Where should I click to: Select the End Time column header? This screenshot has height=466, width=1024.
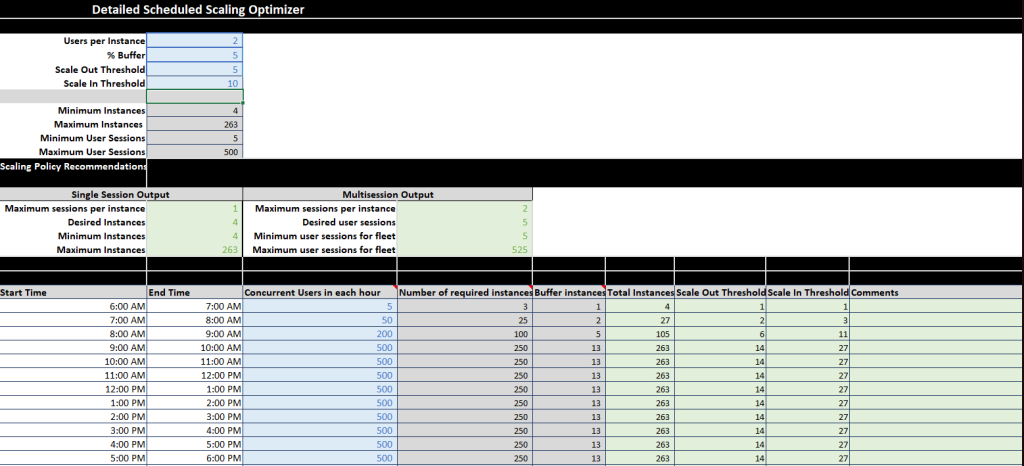[x=194, y=292]
